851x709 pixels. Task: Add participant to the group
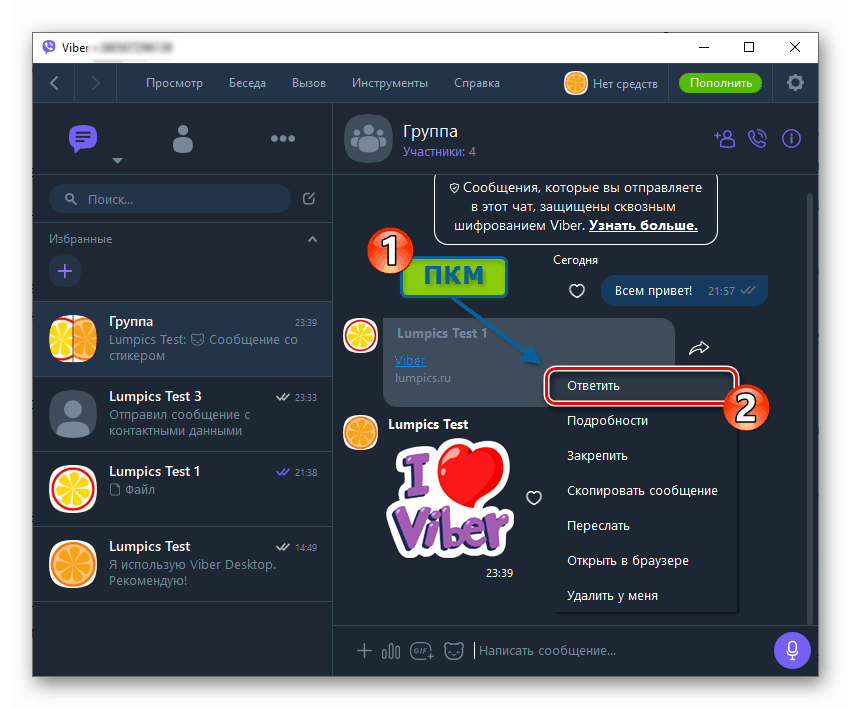pos(725,138)
